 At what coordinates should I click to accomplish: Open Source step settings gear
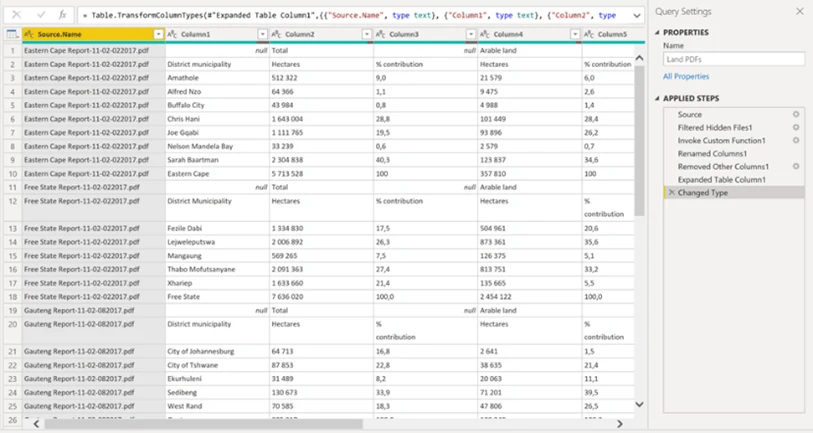(796, 114)
